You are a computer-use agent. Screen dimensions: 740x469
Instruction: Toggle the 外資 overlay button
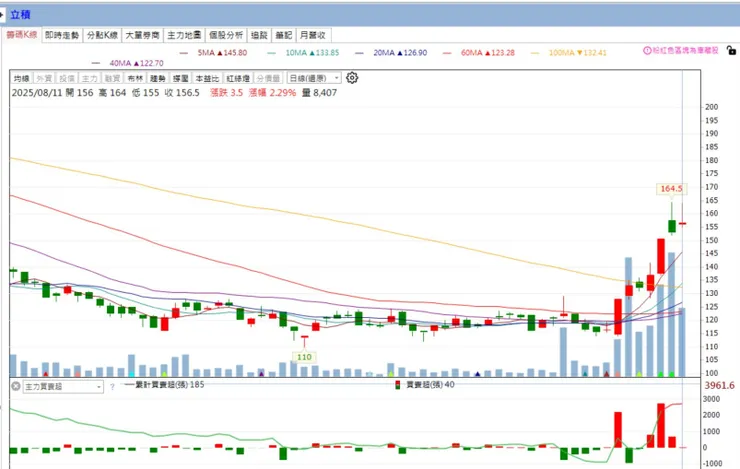(x=44, y=78)
